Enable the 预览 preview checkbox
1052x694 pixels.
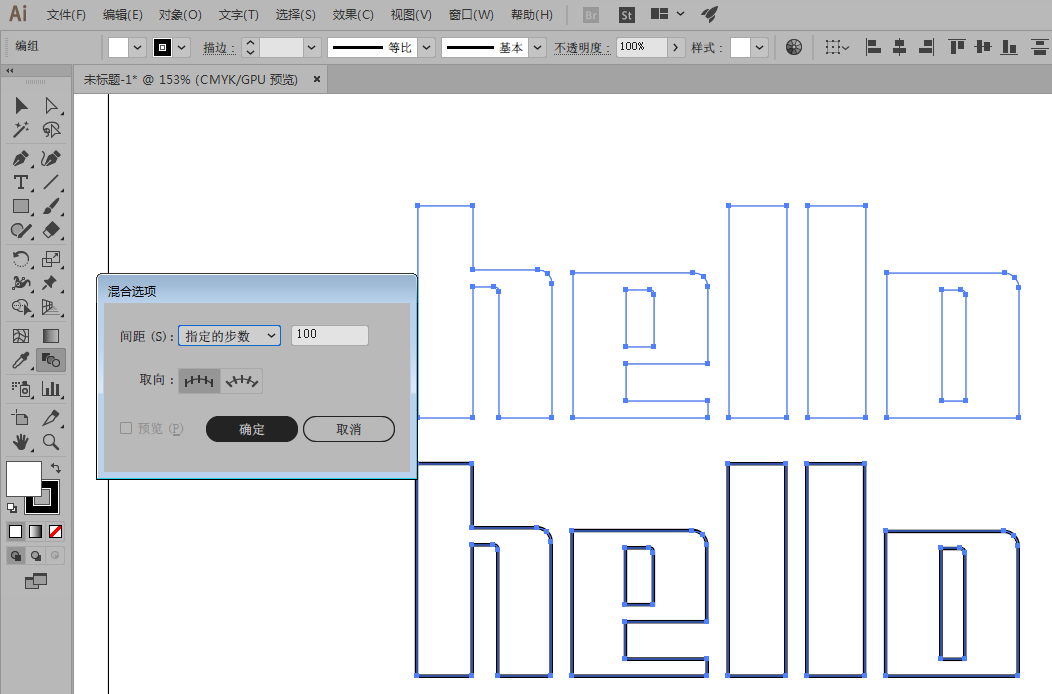tap(125, 428)
